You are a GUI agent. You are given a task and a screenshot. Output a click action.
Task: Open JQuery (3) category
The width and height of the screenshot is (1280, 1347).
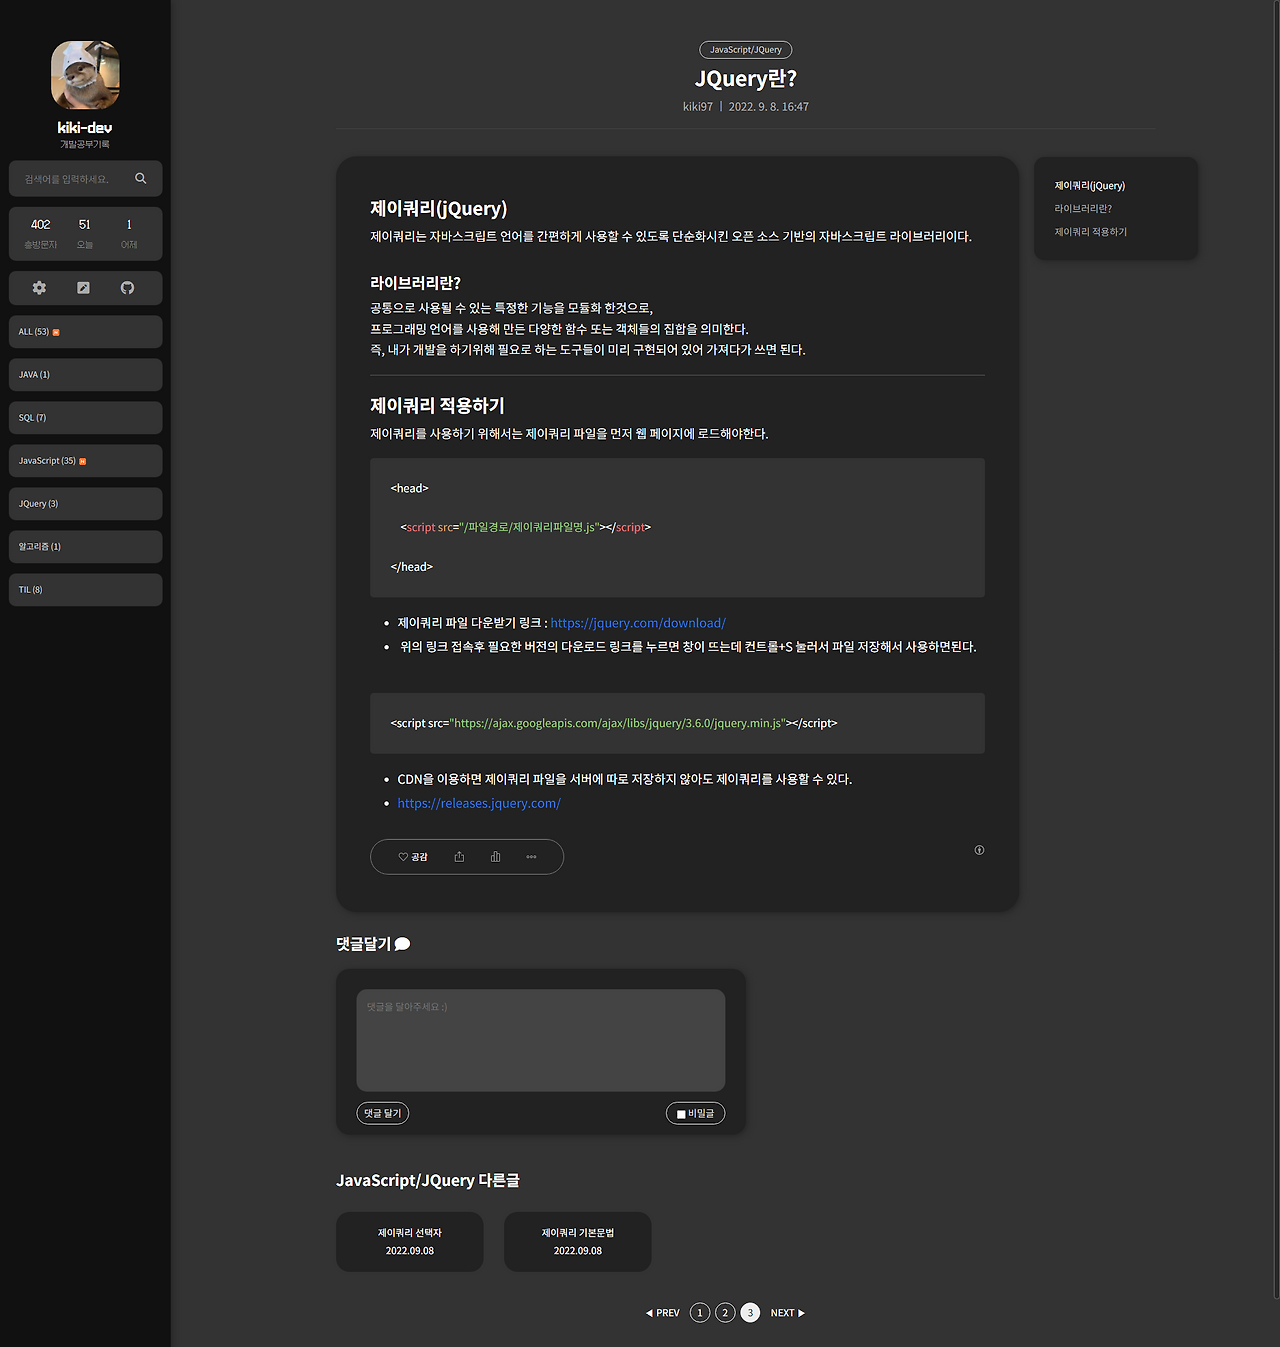click(85, 504)
